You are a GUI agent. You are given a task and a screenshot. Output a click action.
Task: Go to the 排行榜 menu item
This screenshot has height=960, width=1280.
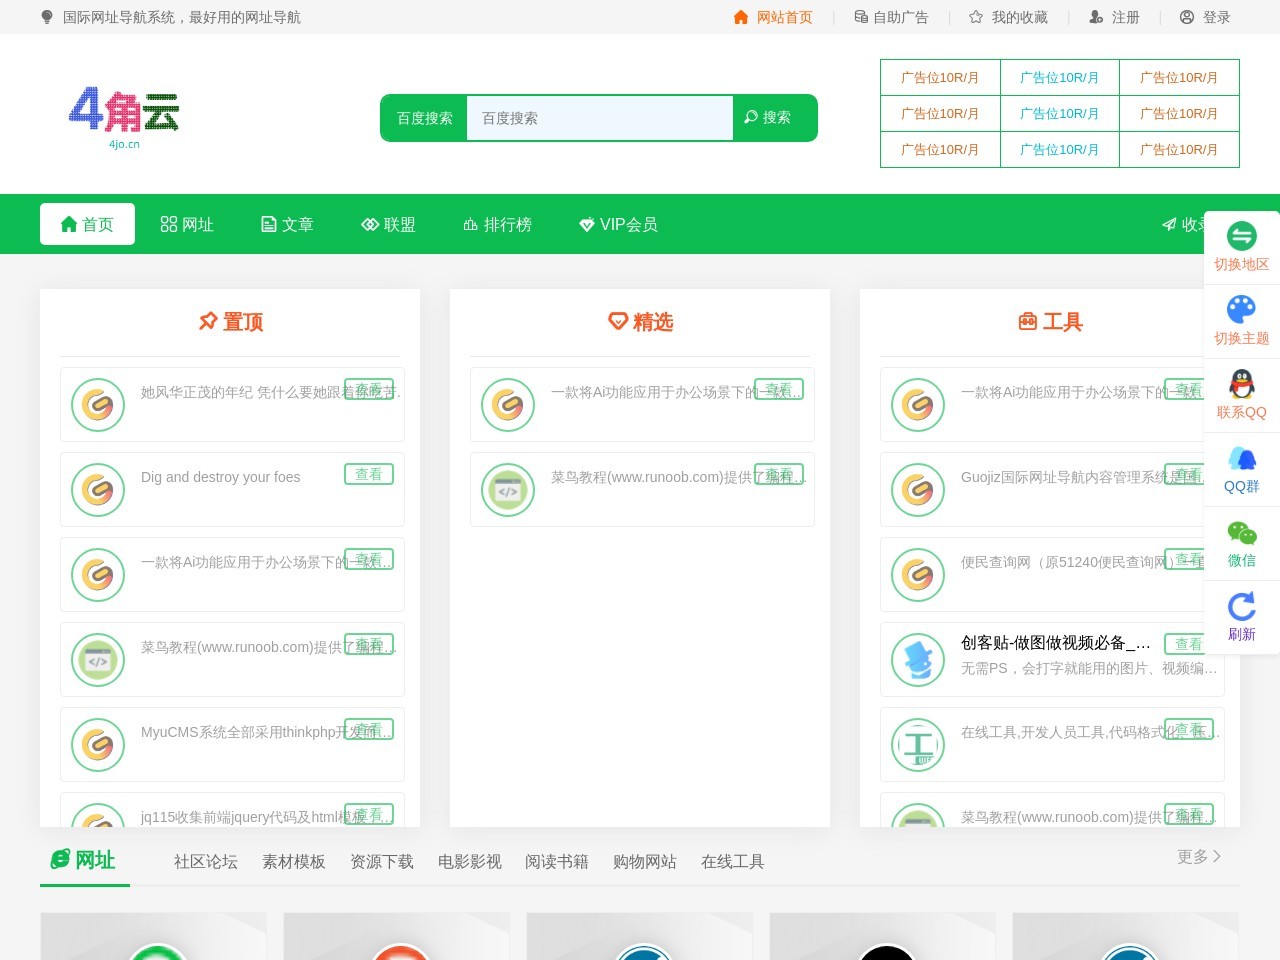point(497,225)
